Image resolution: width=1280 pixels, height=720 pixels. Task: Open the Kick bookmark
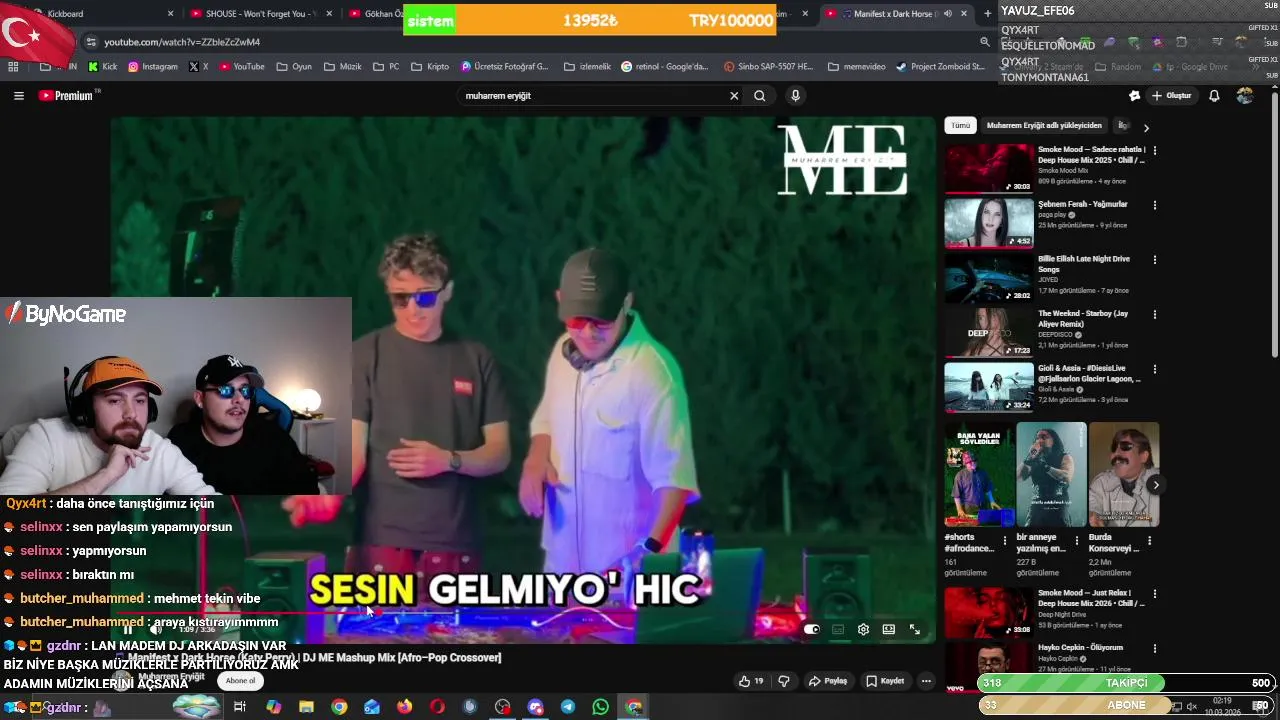tap(103, 67)
